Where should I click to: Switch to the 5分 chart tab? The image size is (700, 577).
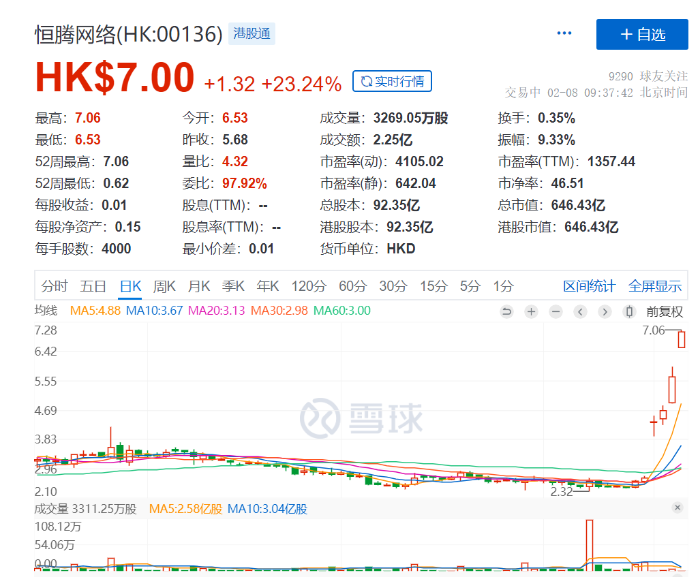[x=470, y=286]
